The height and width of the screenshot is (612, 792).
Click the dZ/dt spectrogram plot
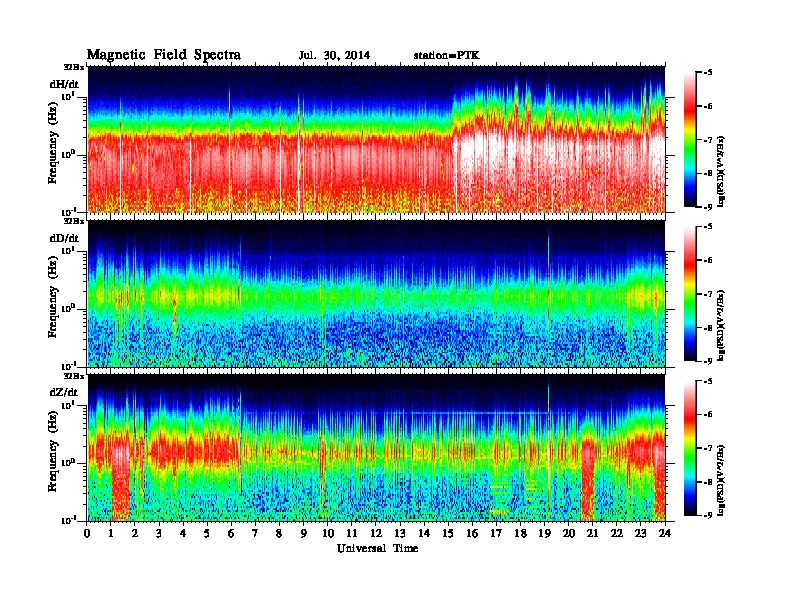point(376,448)
